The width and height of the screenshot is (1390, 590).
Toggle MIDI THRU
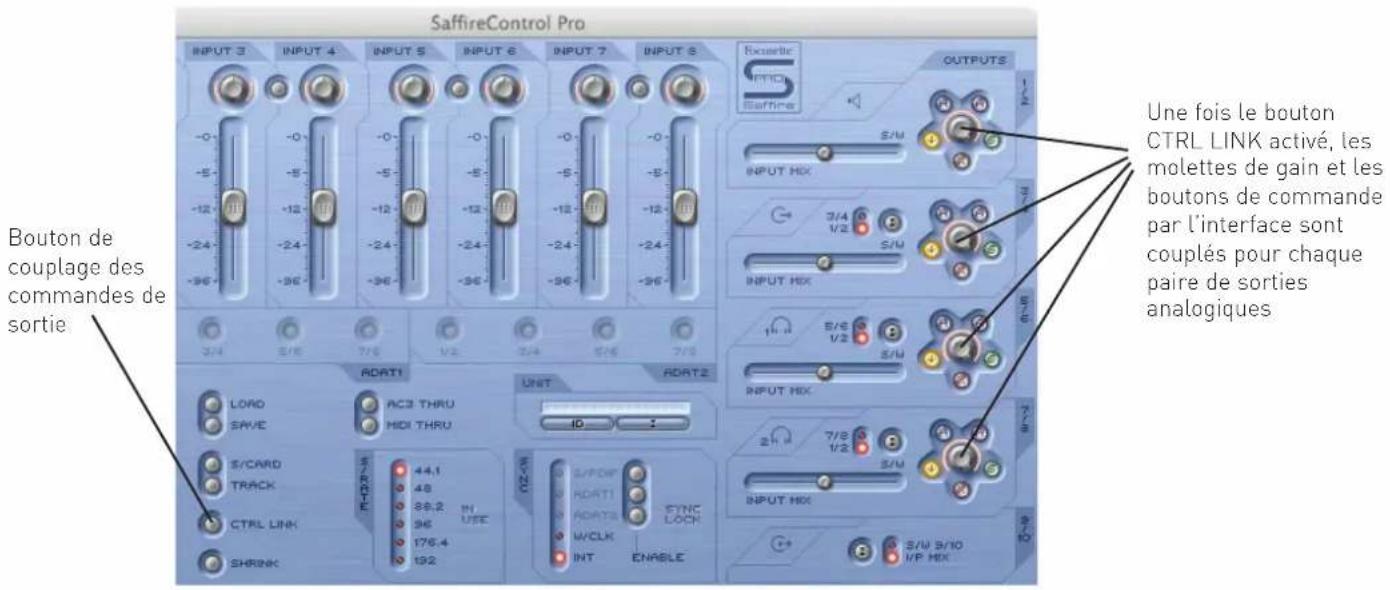point(368,425)
